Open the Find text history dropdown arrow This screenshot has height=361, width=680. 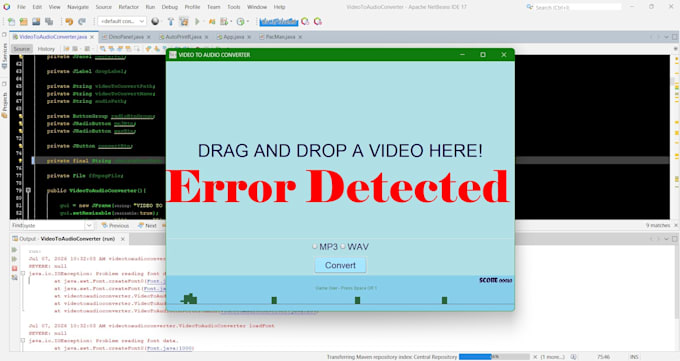point(89,225)
